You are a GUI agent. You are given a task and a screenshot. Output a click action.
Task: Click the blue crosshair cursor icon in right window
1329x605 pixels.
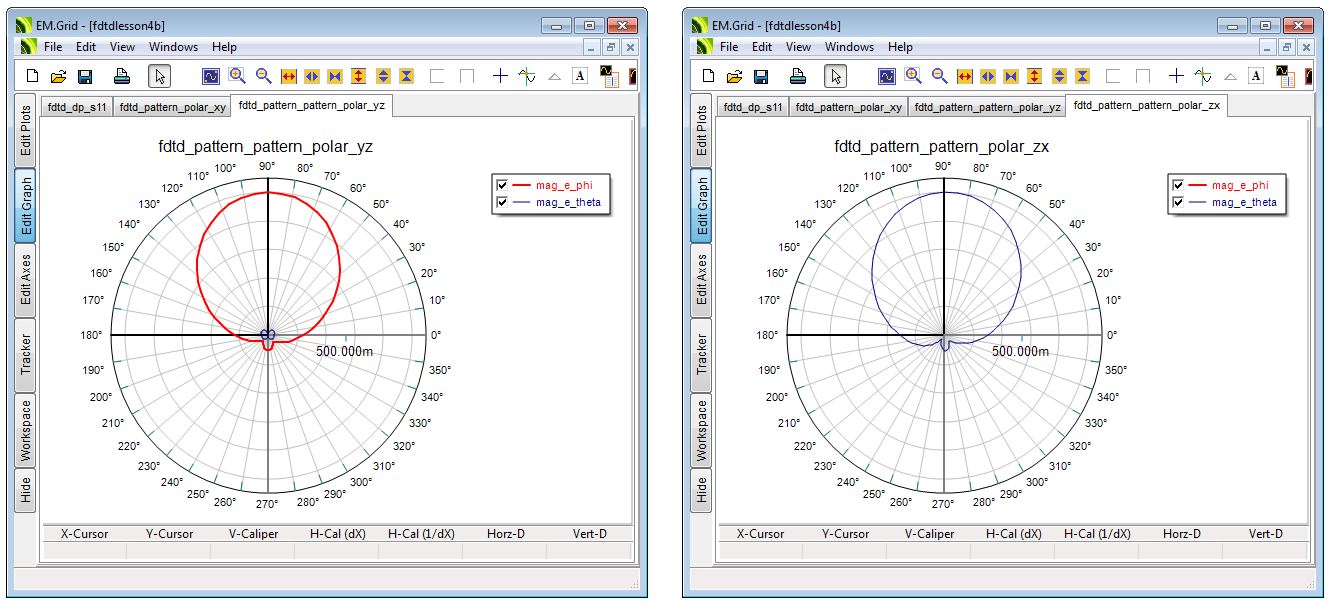pos(1177,76)
